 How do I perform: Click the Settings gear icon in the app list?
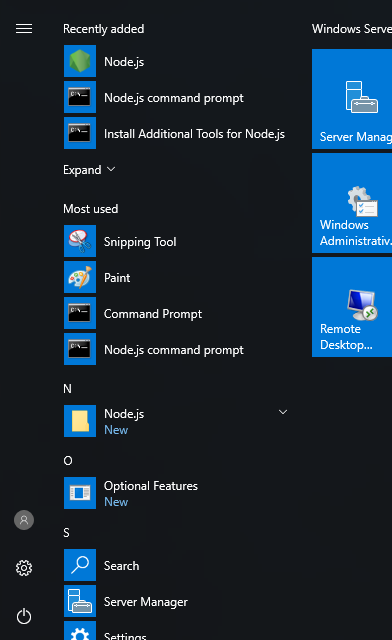80,631
